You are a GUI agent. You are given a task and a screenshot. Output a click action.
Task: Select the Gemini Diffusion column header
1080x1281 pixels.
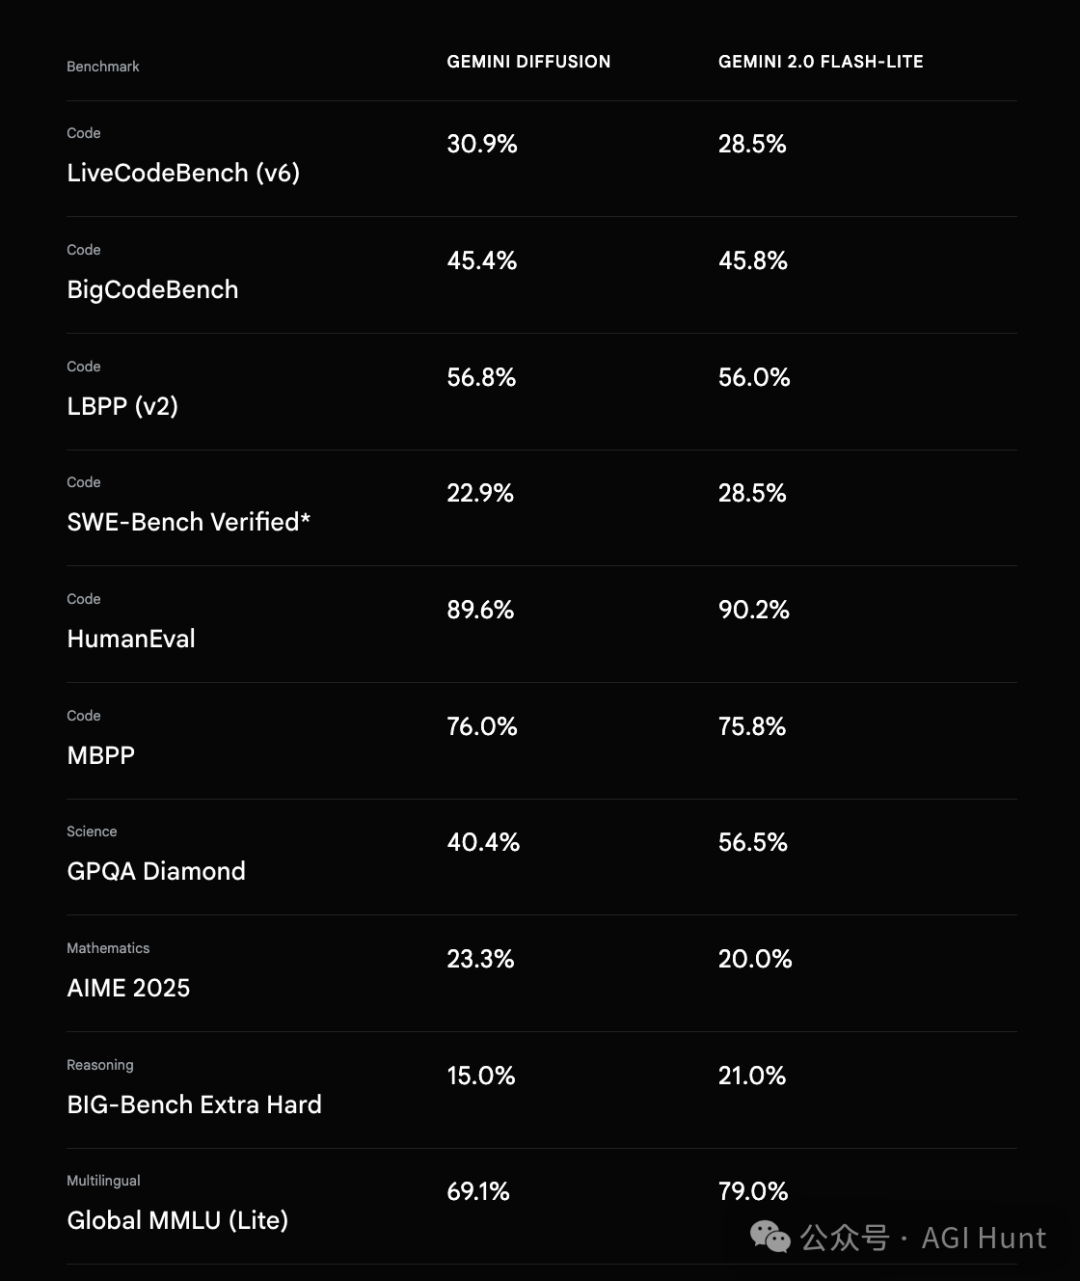528,62
